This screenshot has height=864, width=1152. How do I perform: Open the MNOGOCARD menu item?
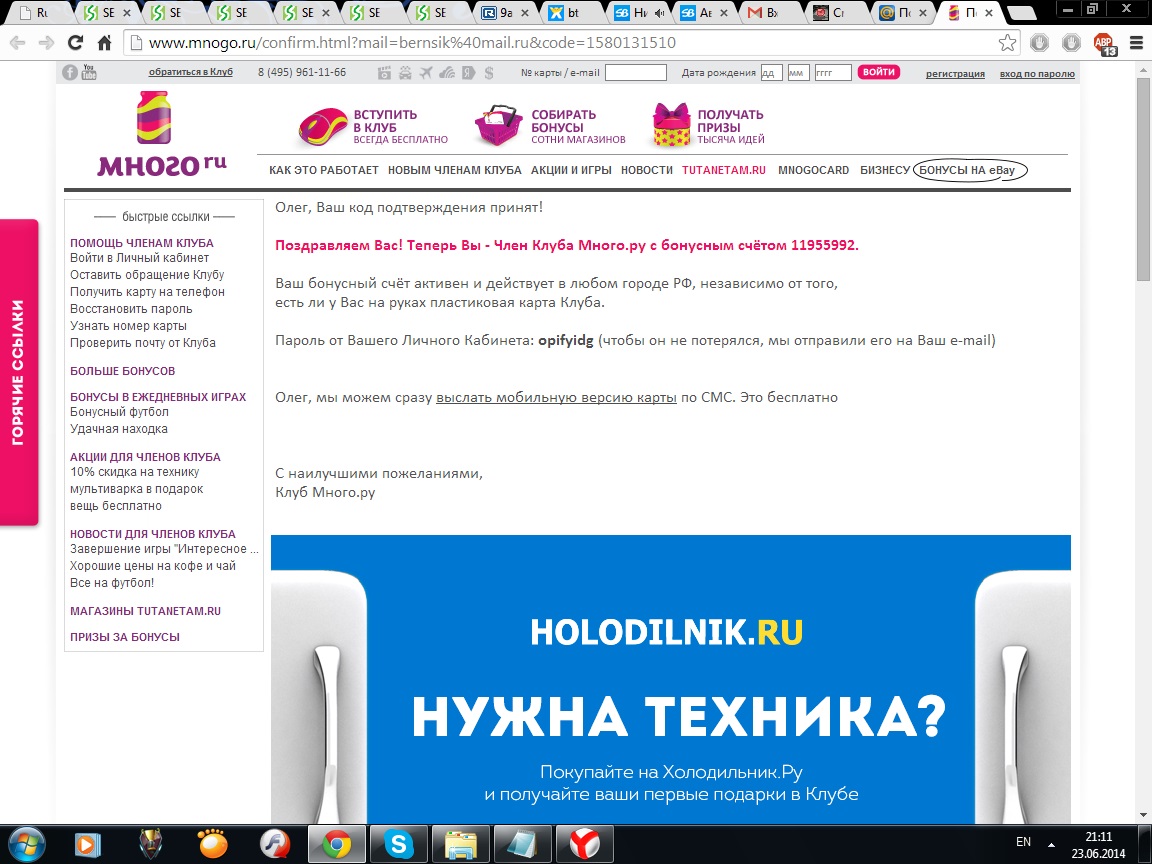pyautogui.click(x=813, y=170)
